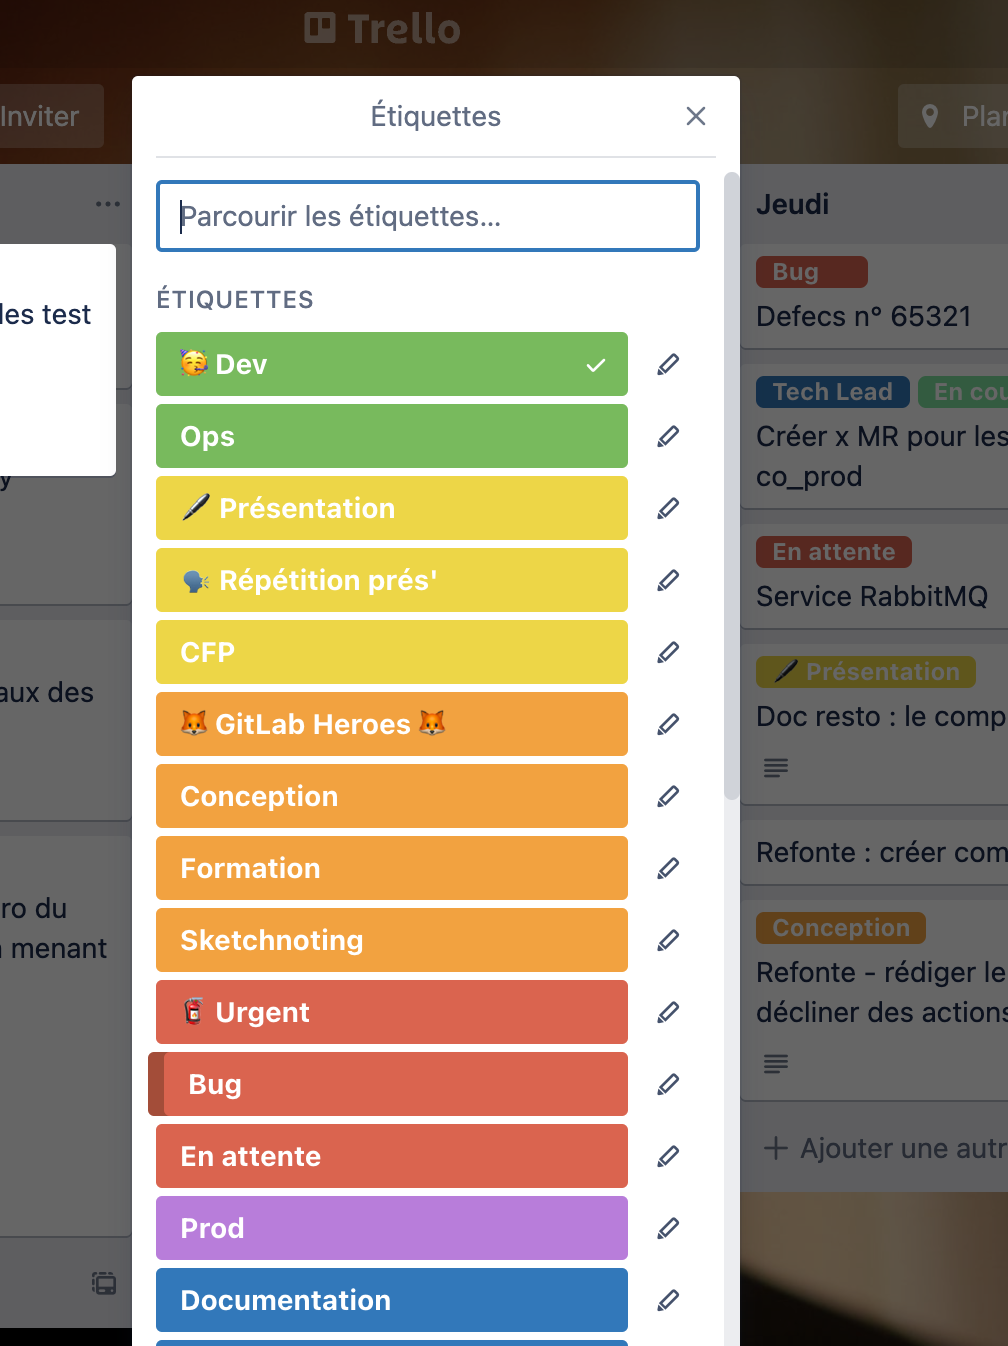Click the pencil icon next to Urgent
Screen dimensions: 1008x1346
coord(668,1012)
